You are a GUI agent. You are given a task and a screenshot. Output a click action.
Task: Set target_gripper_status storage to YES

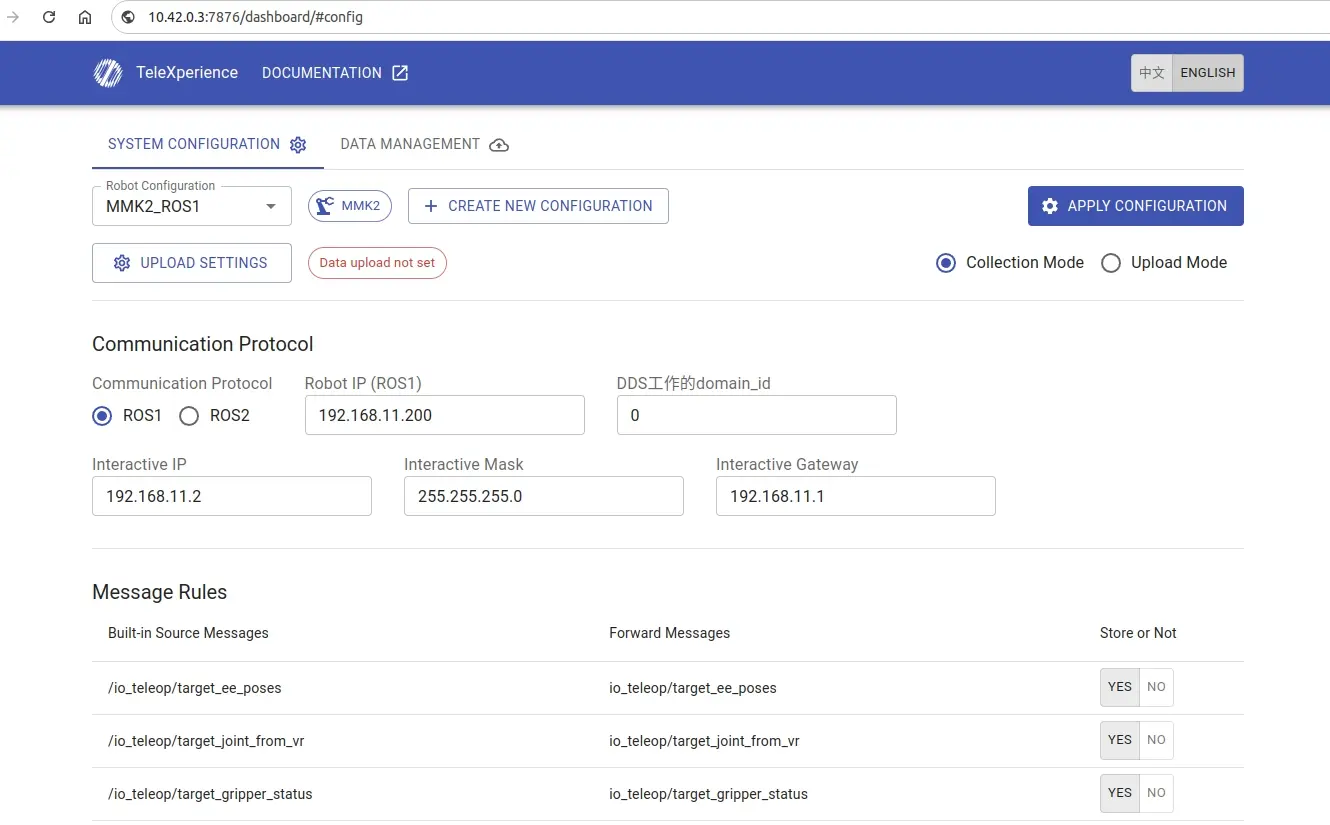pos(1120,793)
